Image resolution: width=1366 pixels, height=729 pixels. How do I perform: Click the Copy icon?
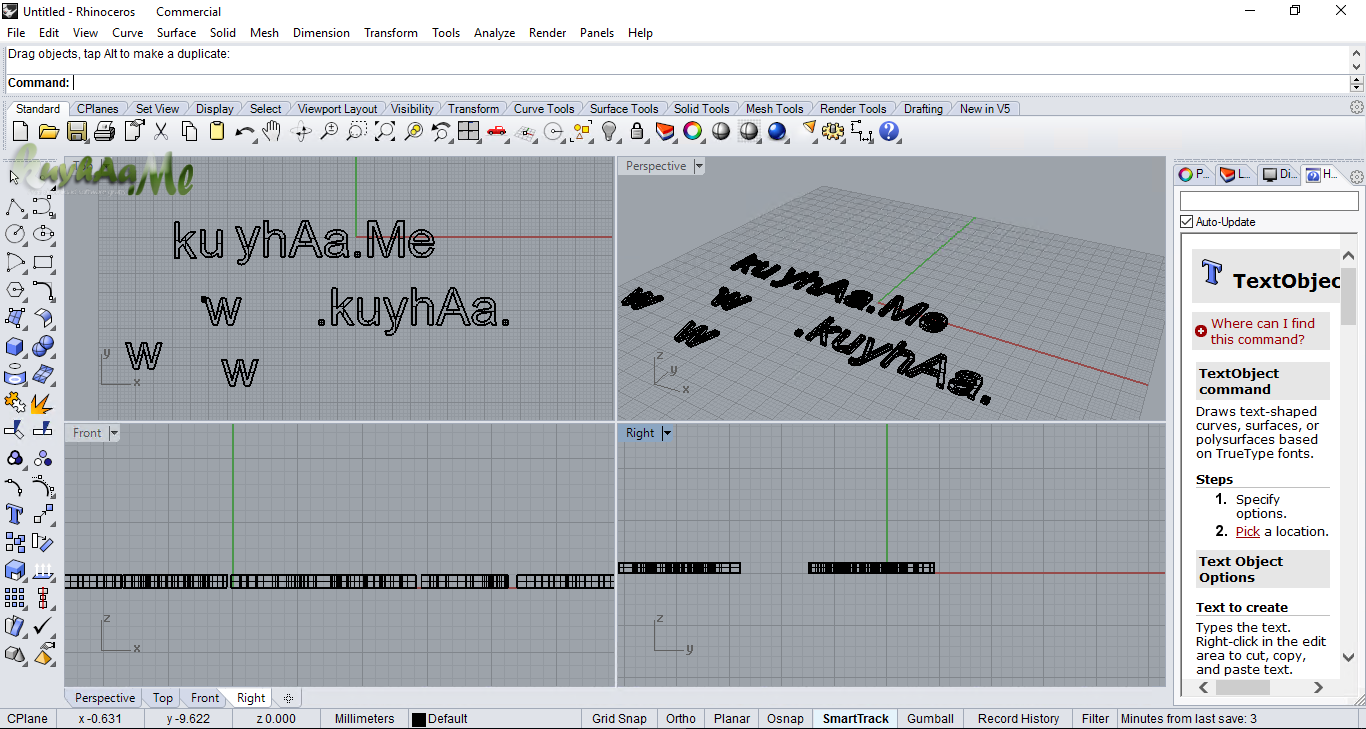(x=189, y=131)
